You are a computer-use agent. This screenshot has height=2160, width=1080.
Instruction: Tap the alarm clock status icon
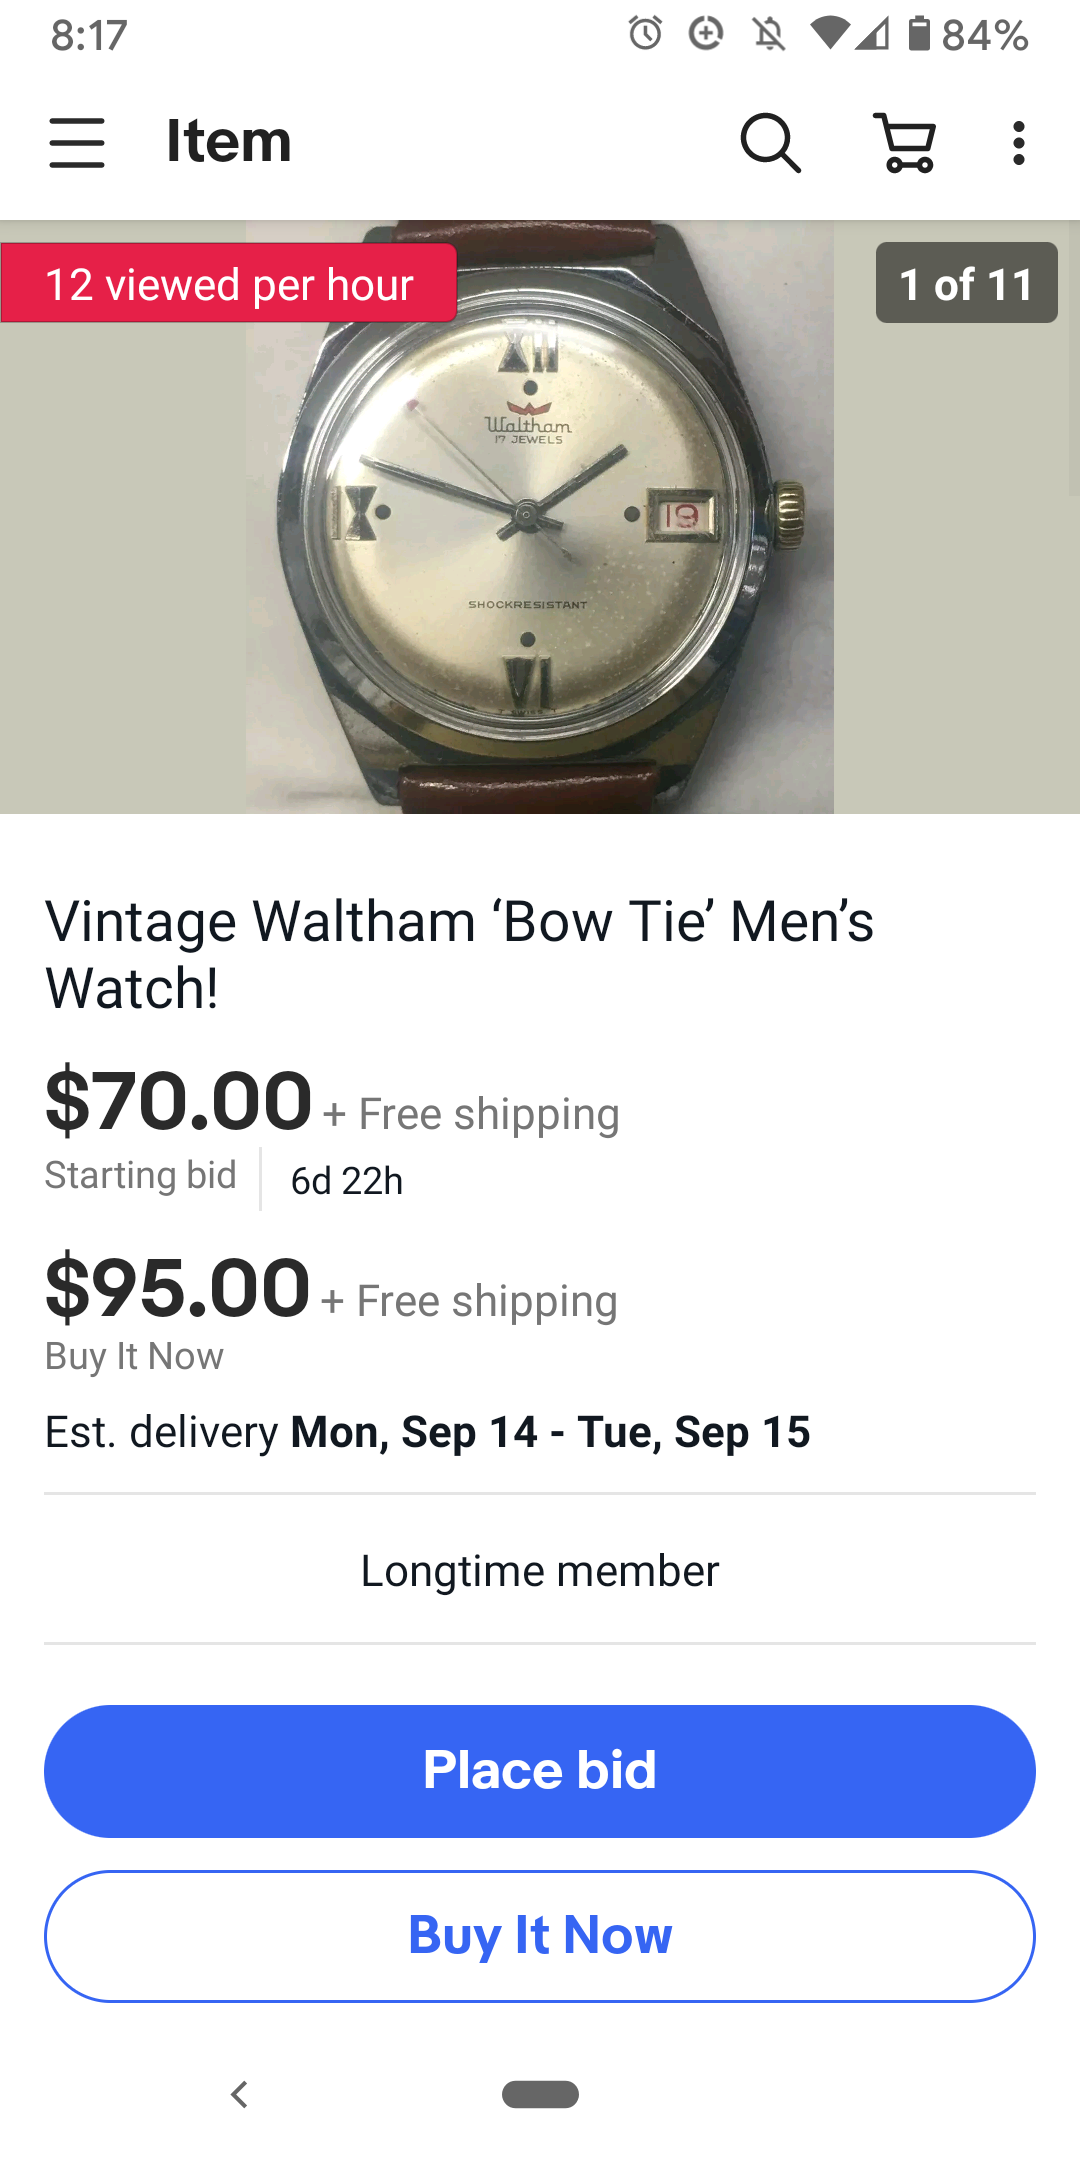[x=645, y=34]
